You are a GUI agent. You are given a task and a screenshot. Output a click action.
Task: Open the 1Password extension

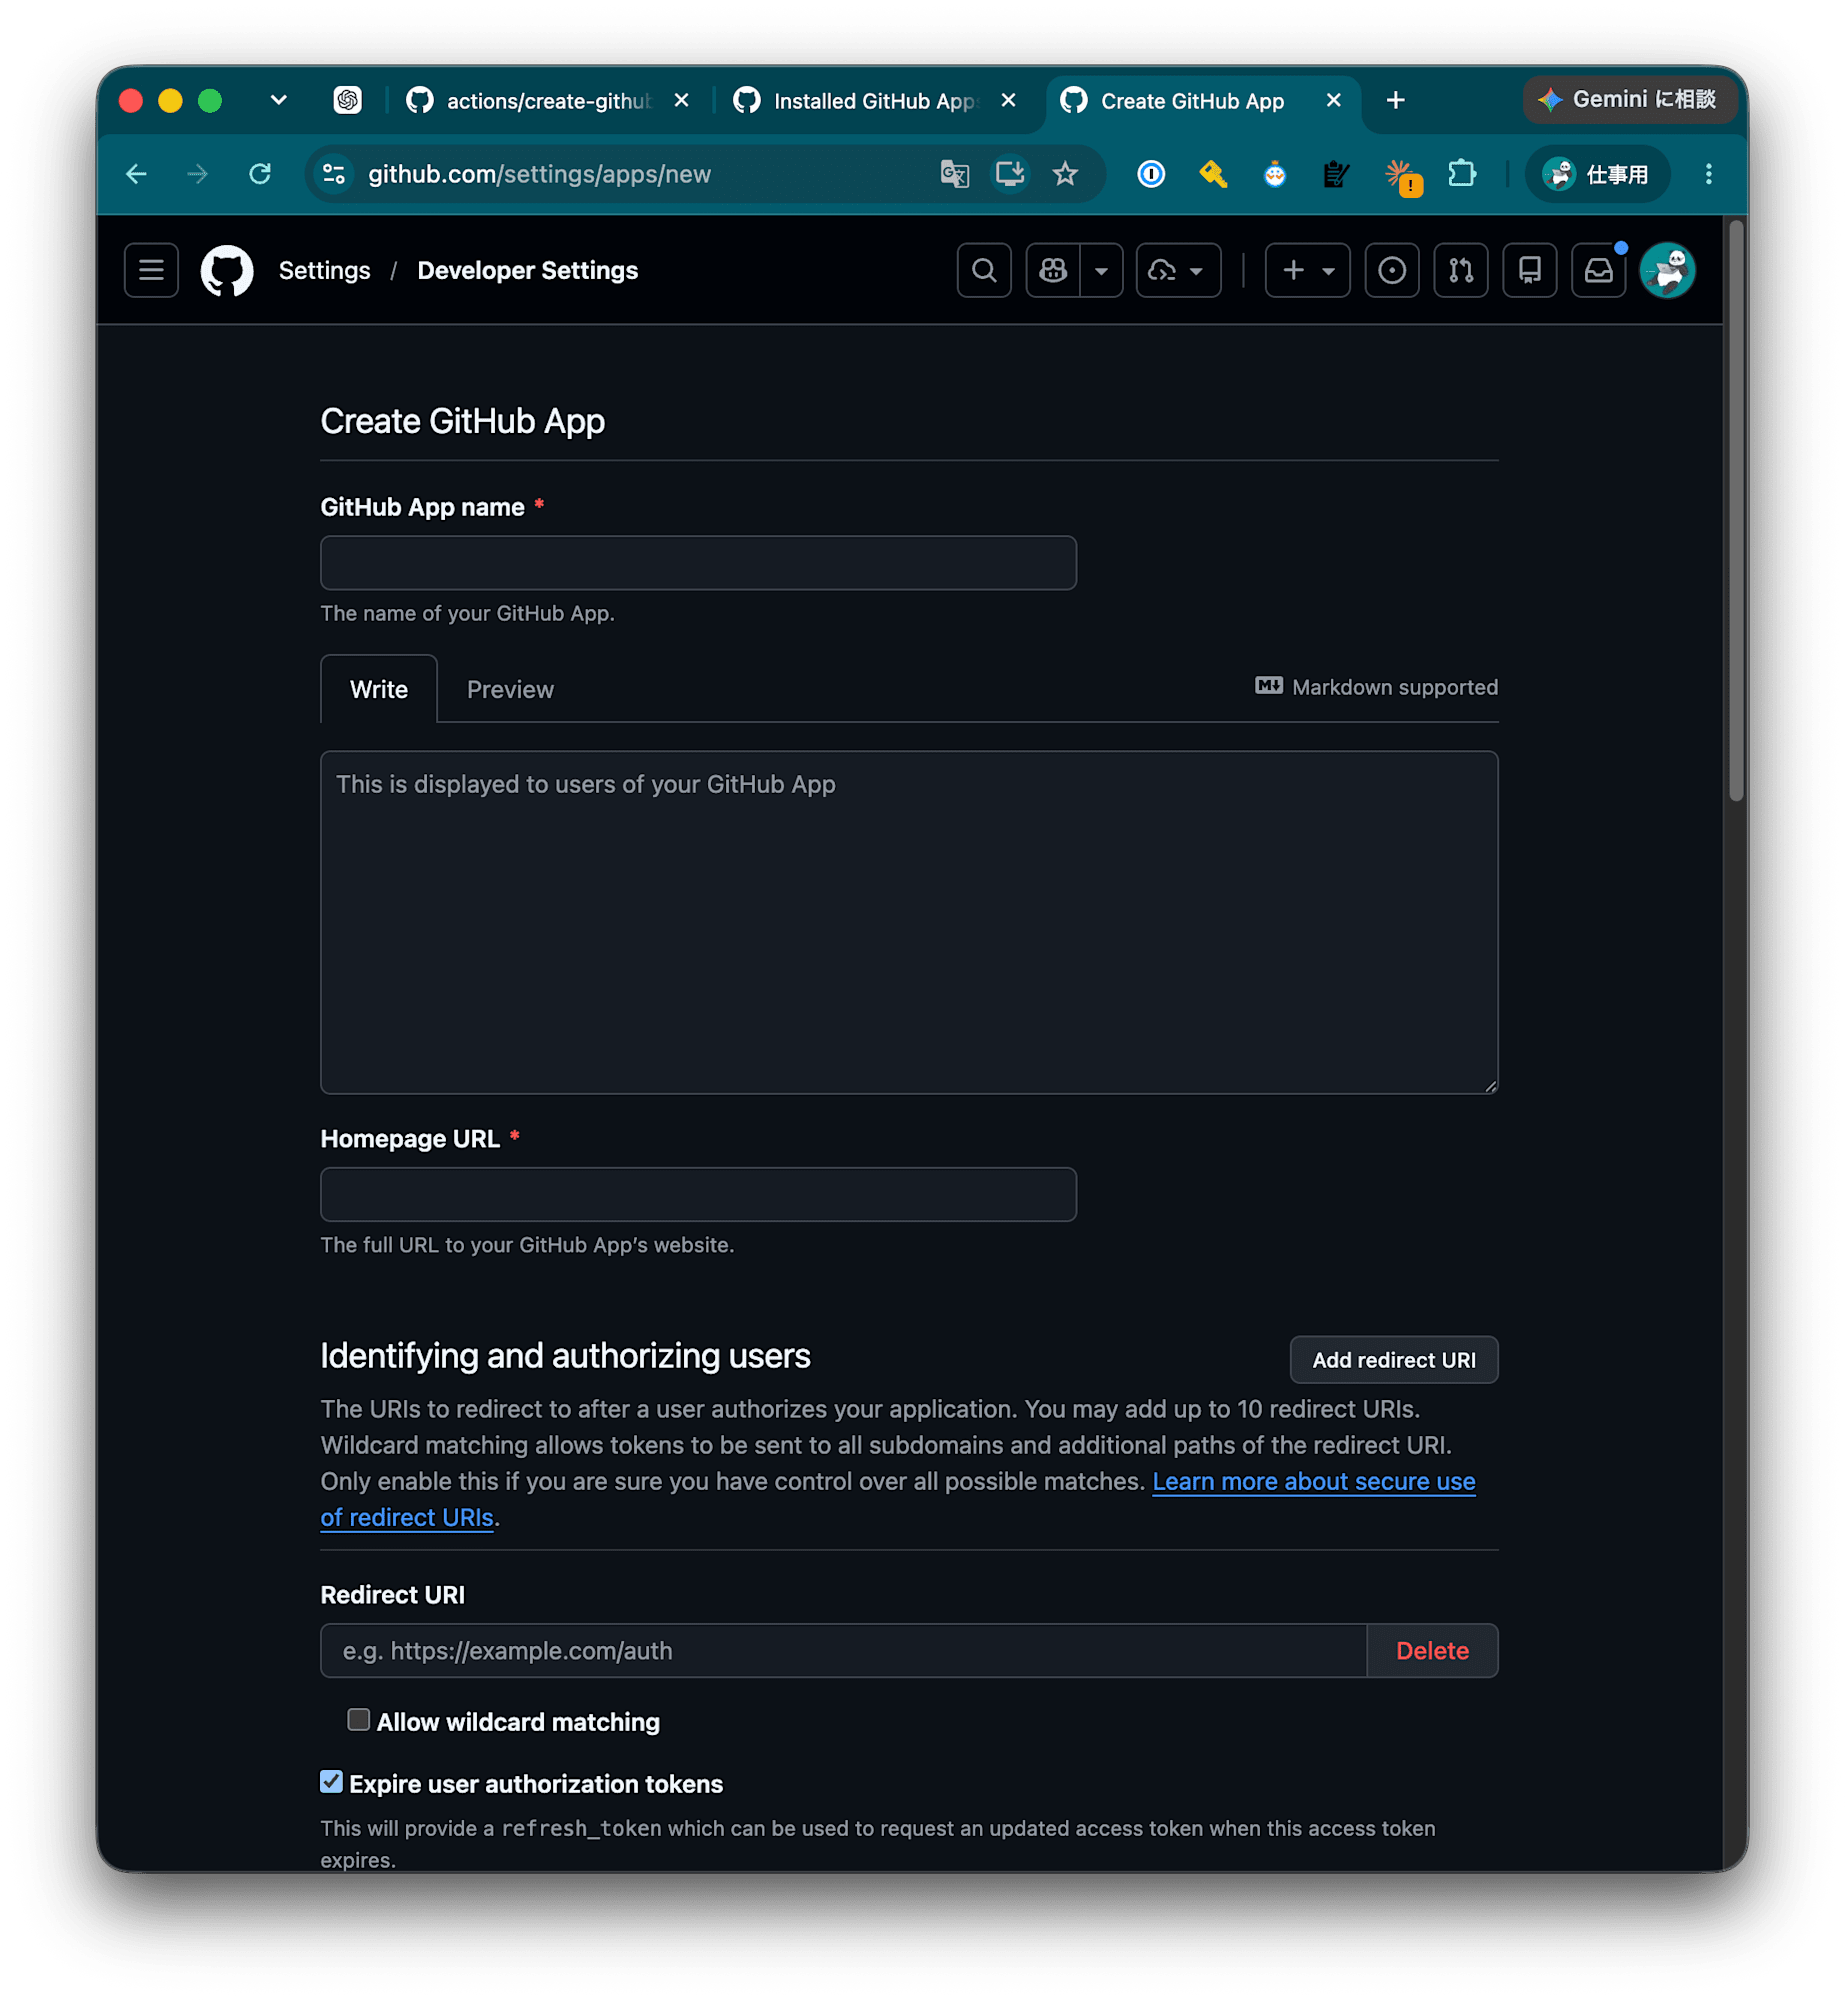[x=1150, y=174]
